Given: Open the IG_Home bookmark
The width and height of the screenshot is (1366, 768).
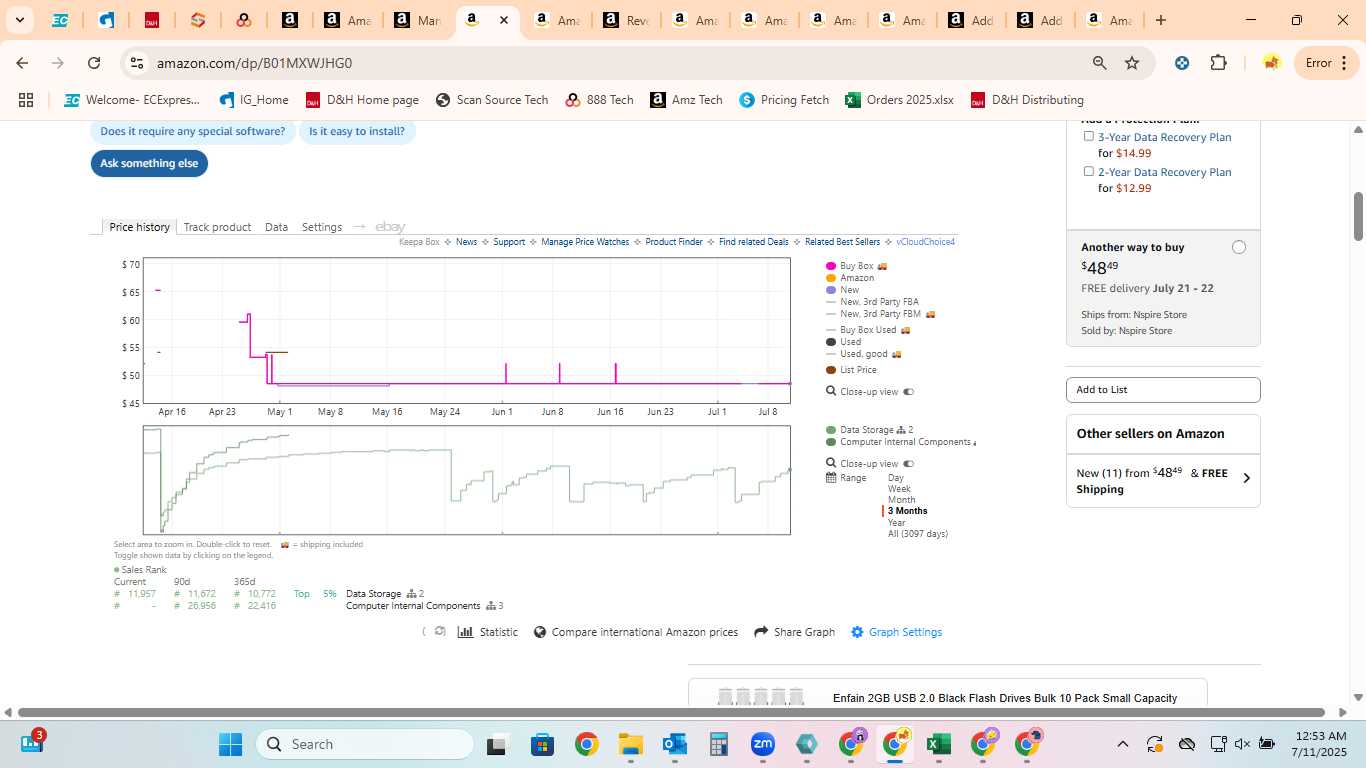Looking at the screenshot, I should [254, 100].
